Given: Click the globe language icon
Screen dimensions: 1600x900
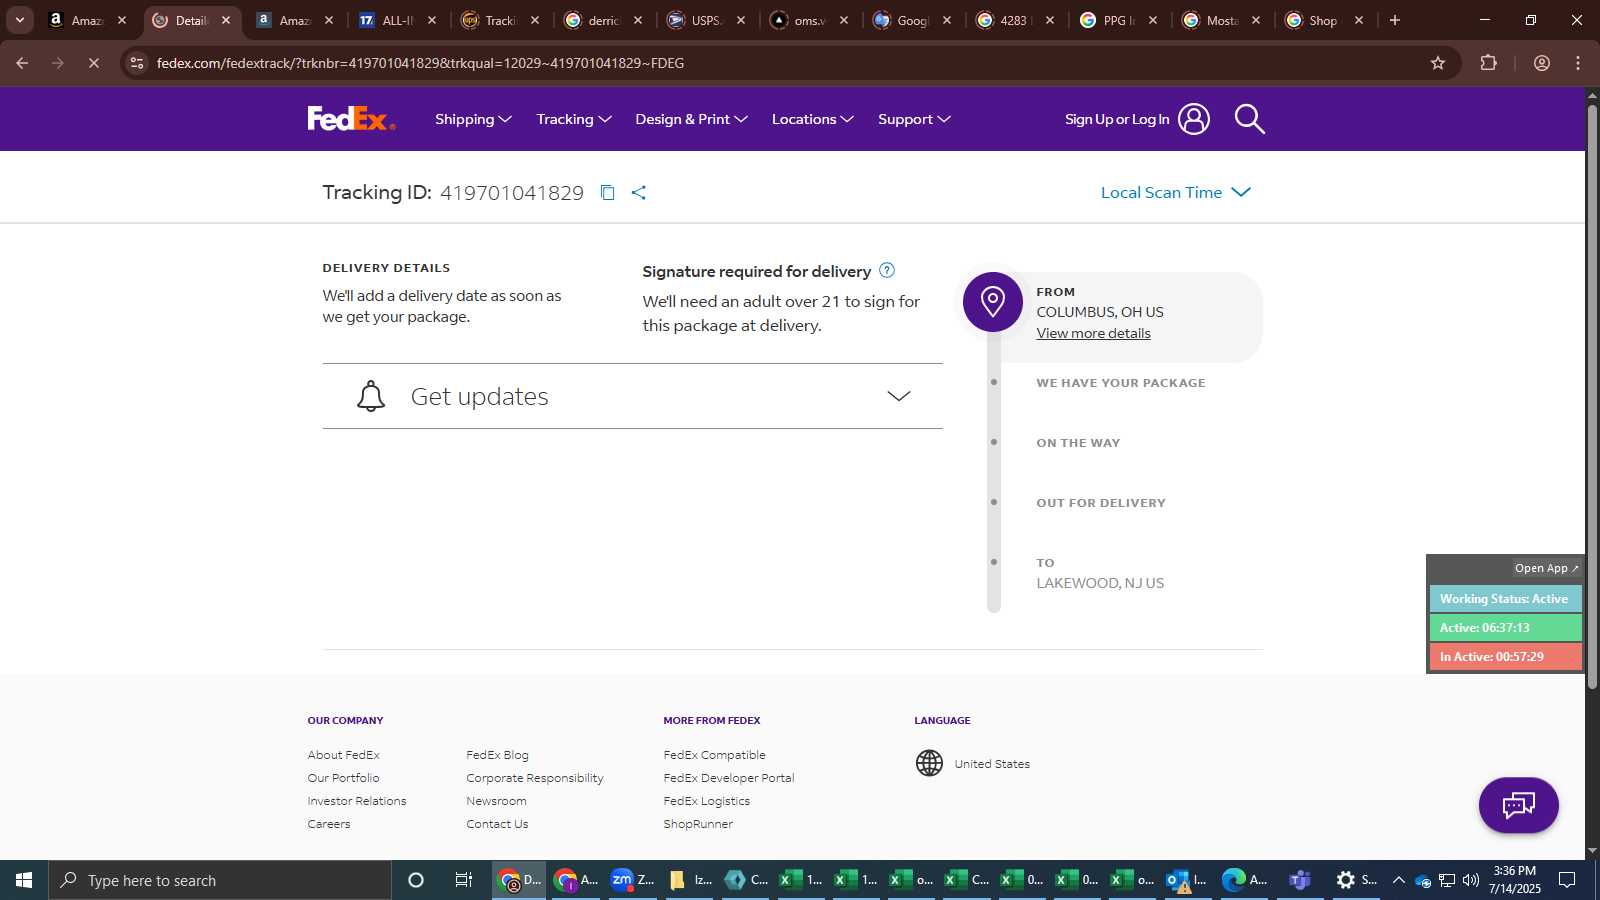Looking at the screenshot, I should [x=929, y=763].
